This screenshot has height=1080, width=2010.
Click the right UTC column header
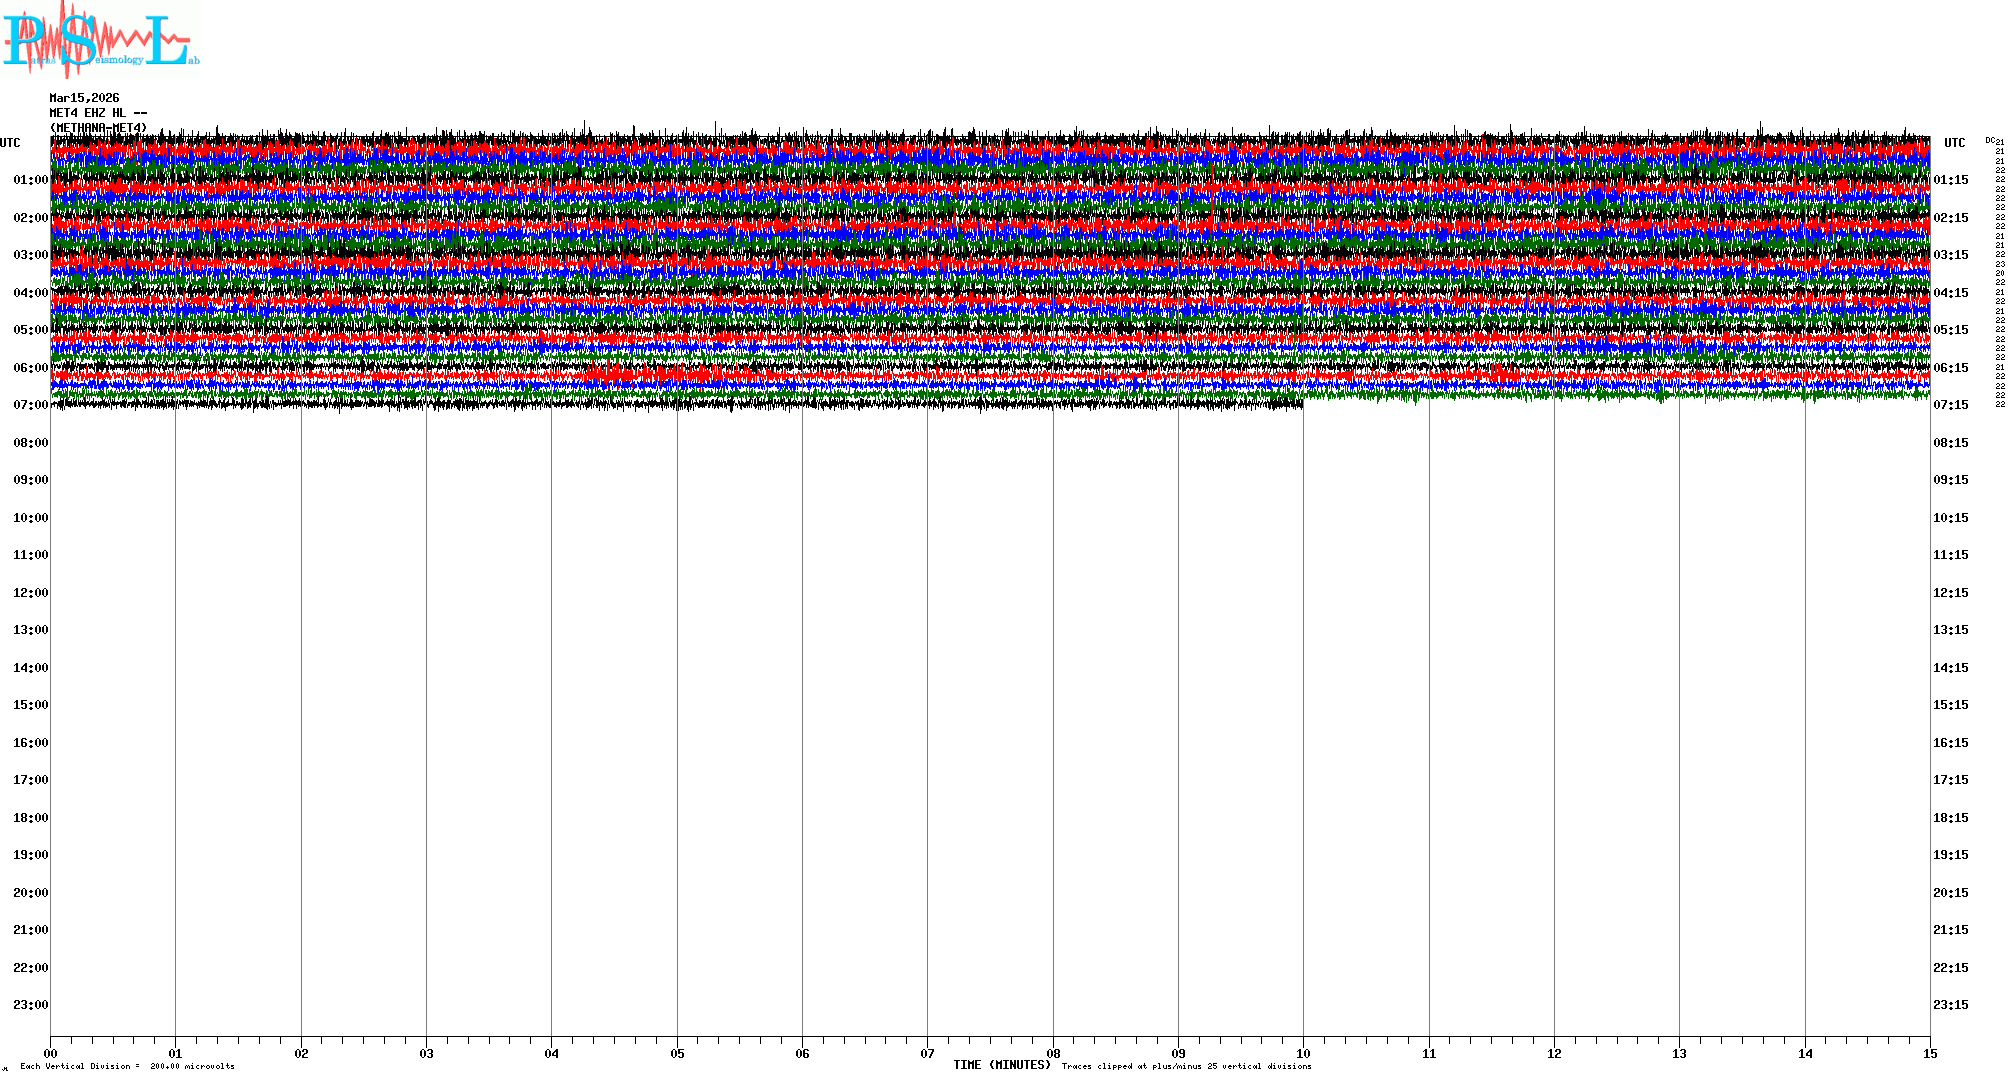click(x=1954, y=143)
